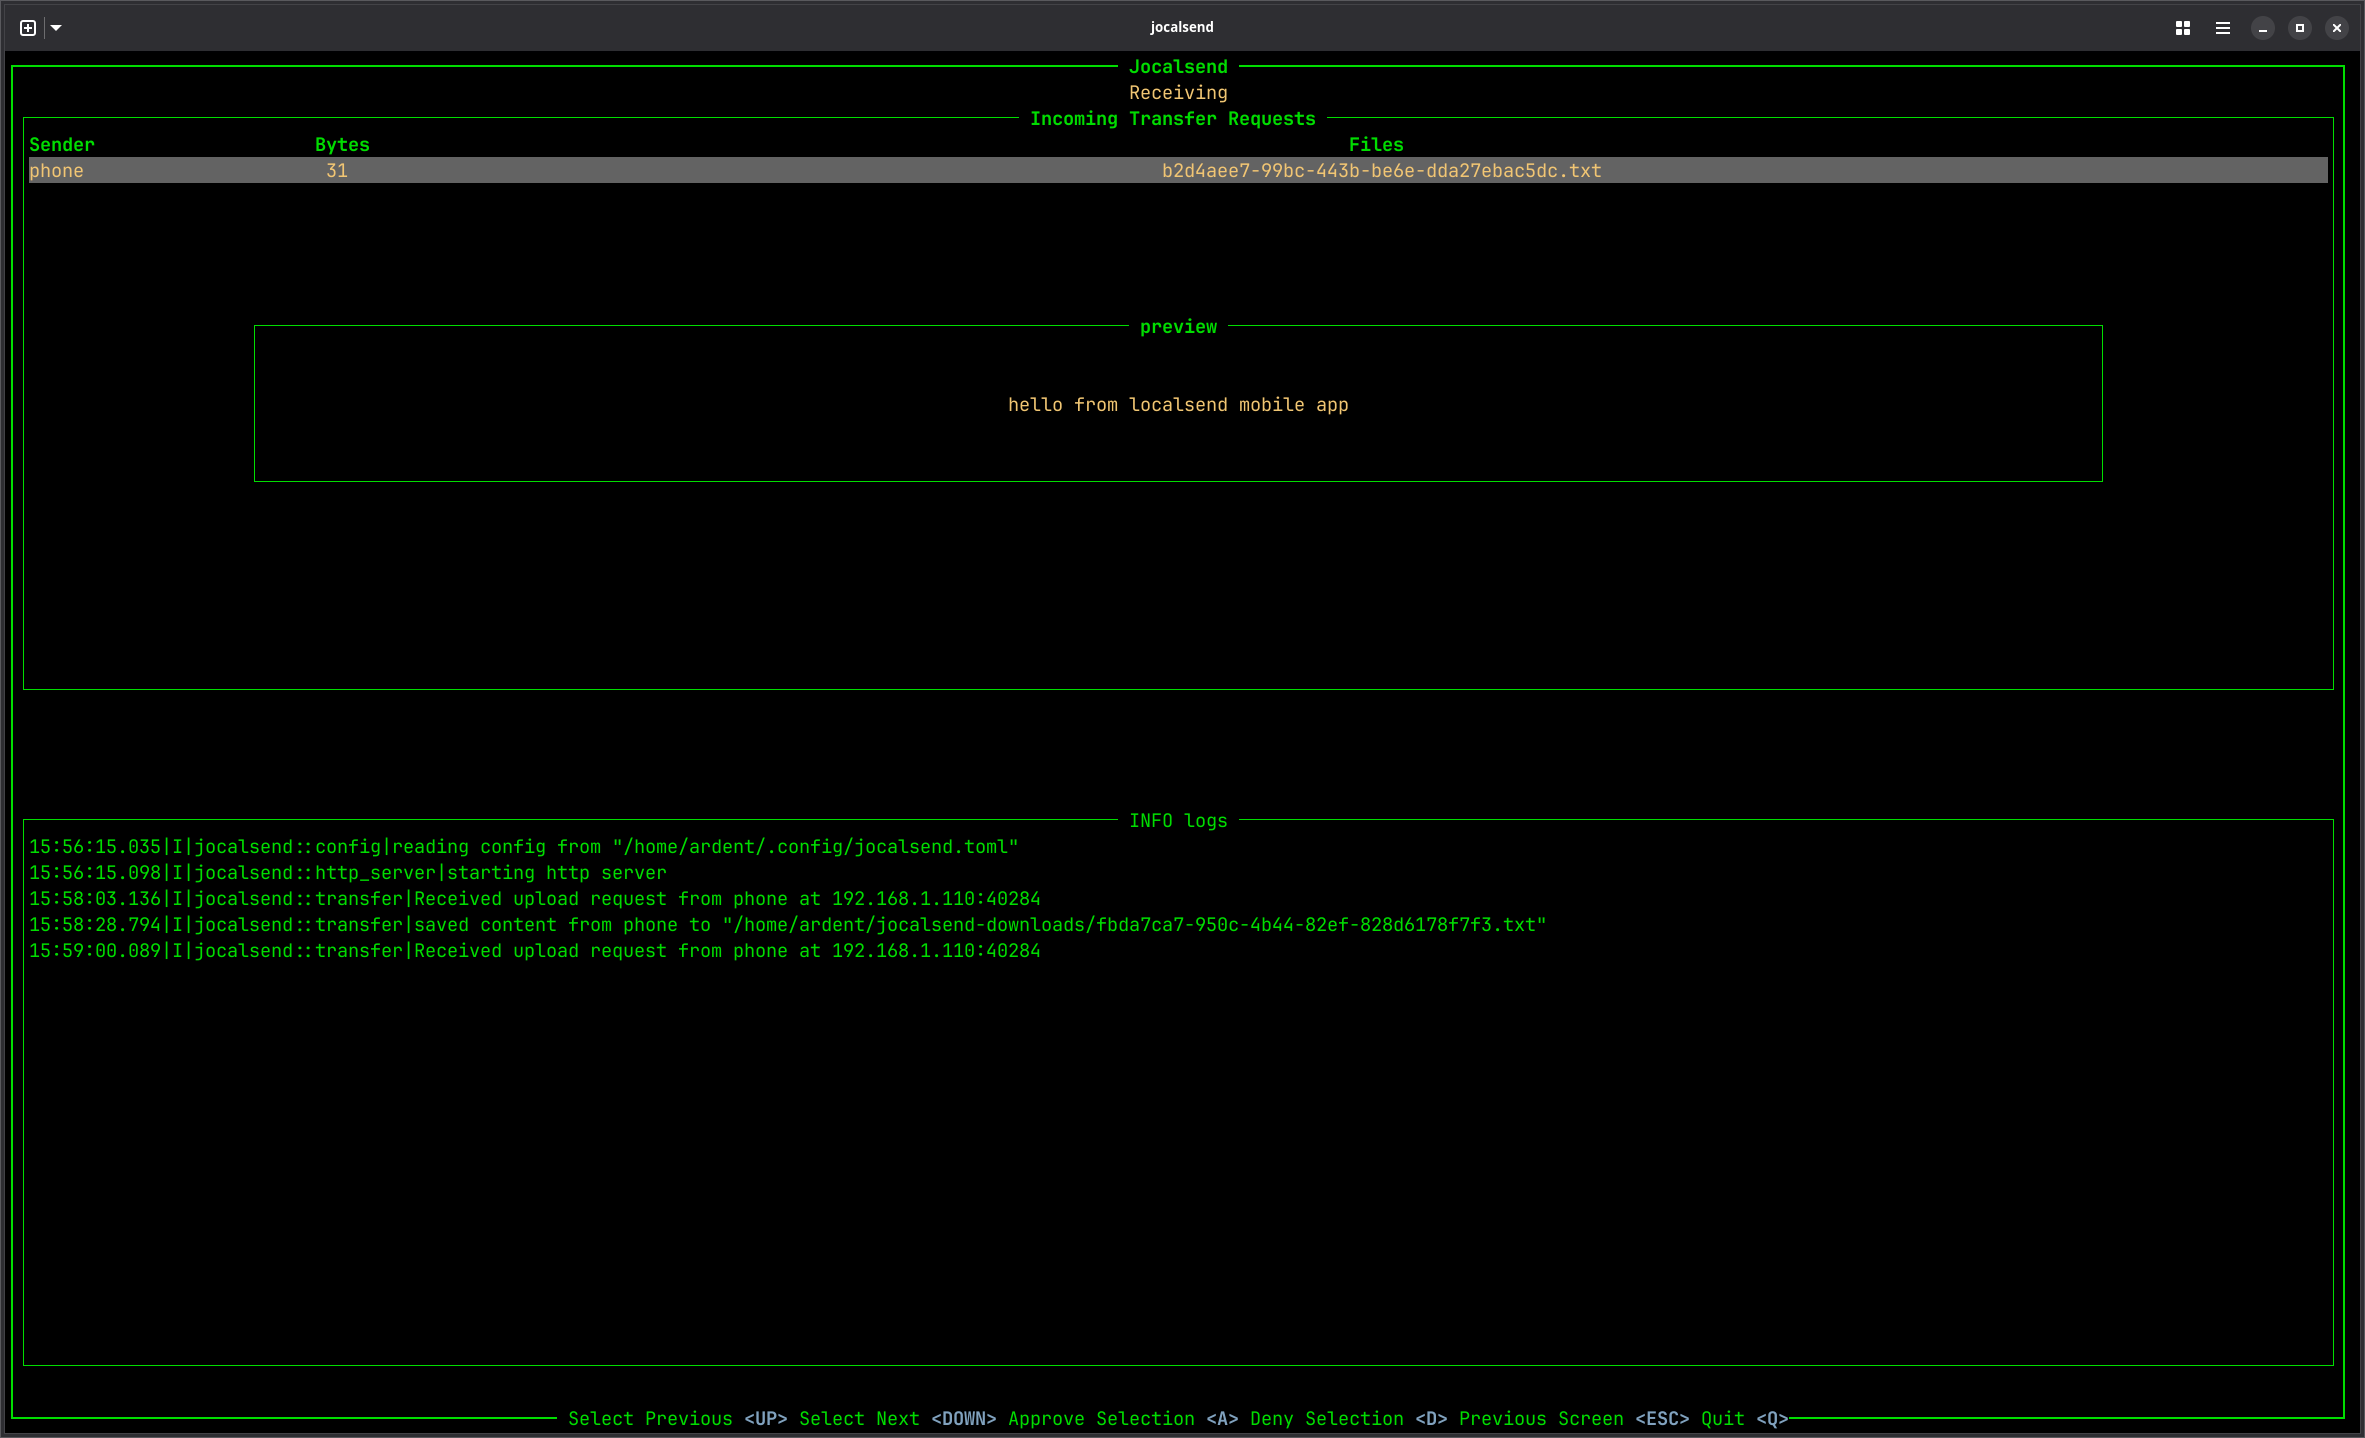Click the saved content log line
2365x1438 pixels.
(787, 925)
